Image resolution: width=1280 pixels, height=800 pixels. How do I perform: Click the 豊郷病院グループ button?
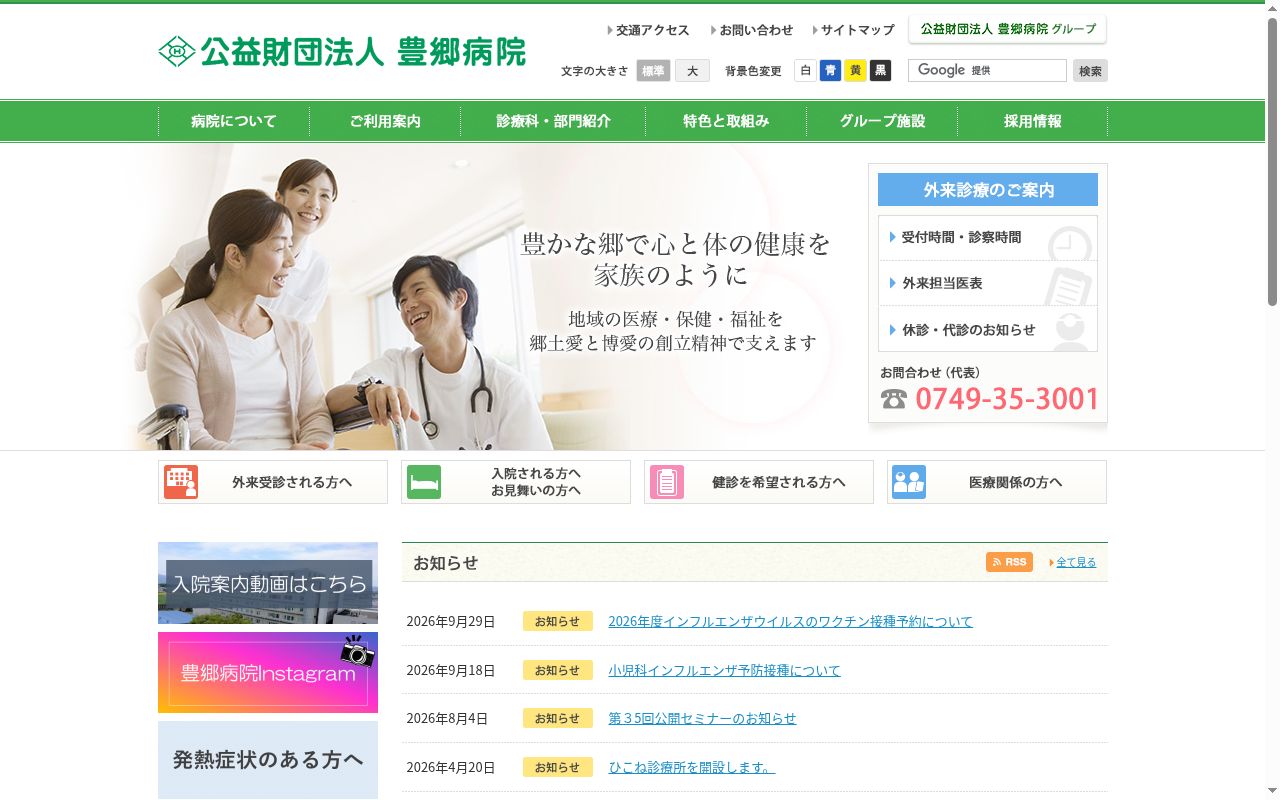[1008, 29]
